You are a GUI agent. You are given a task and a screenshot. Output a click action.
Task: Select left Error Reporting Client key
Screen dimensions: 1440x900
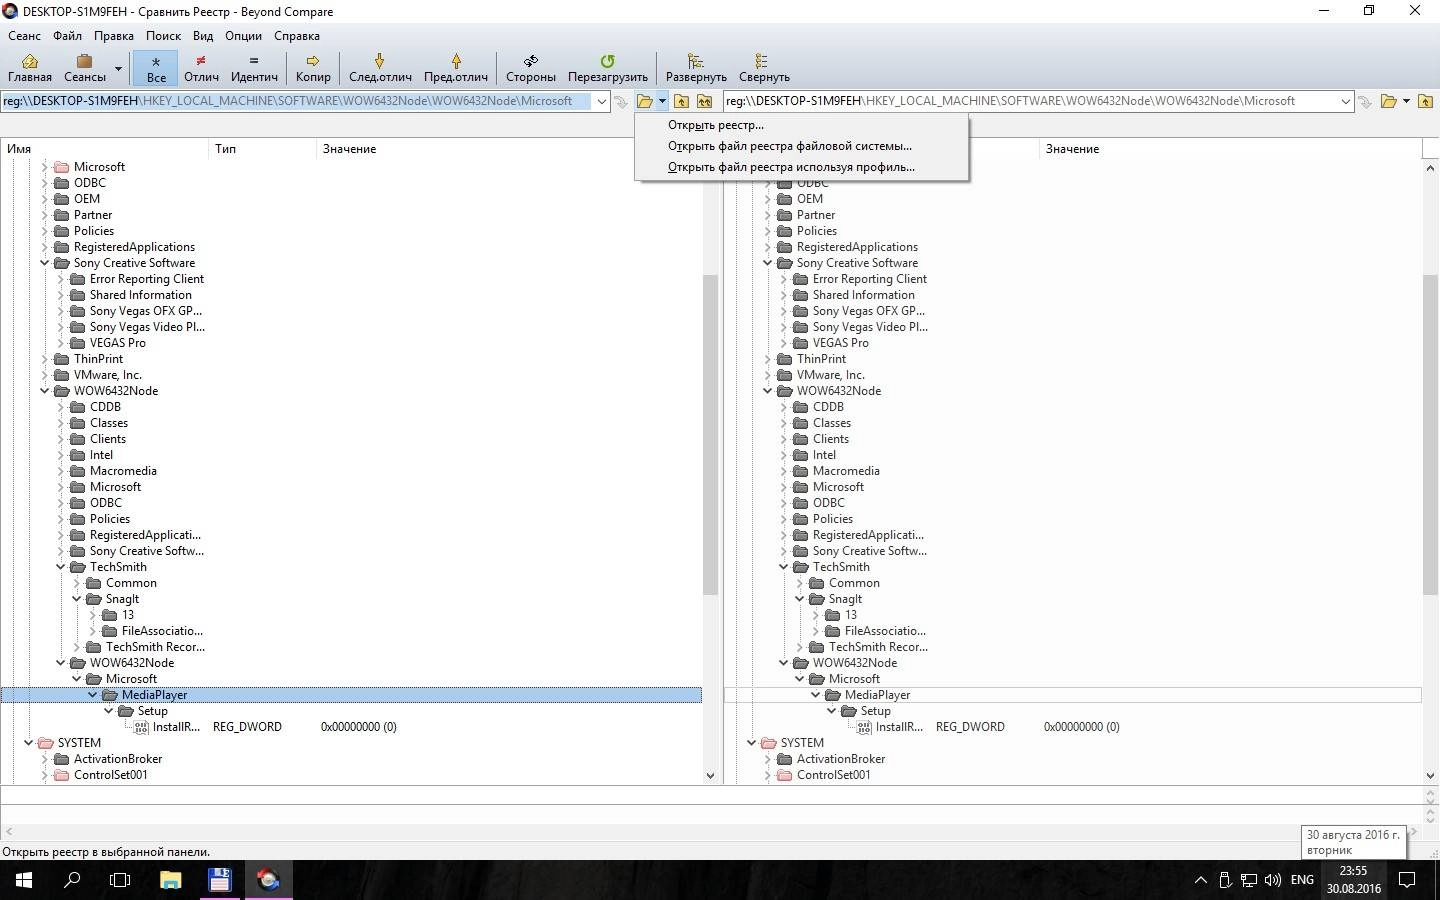146,279
